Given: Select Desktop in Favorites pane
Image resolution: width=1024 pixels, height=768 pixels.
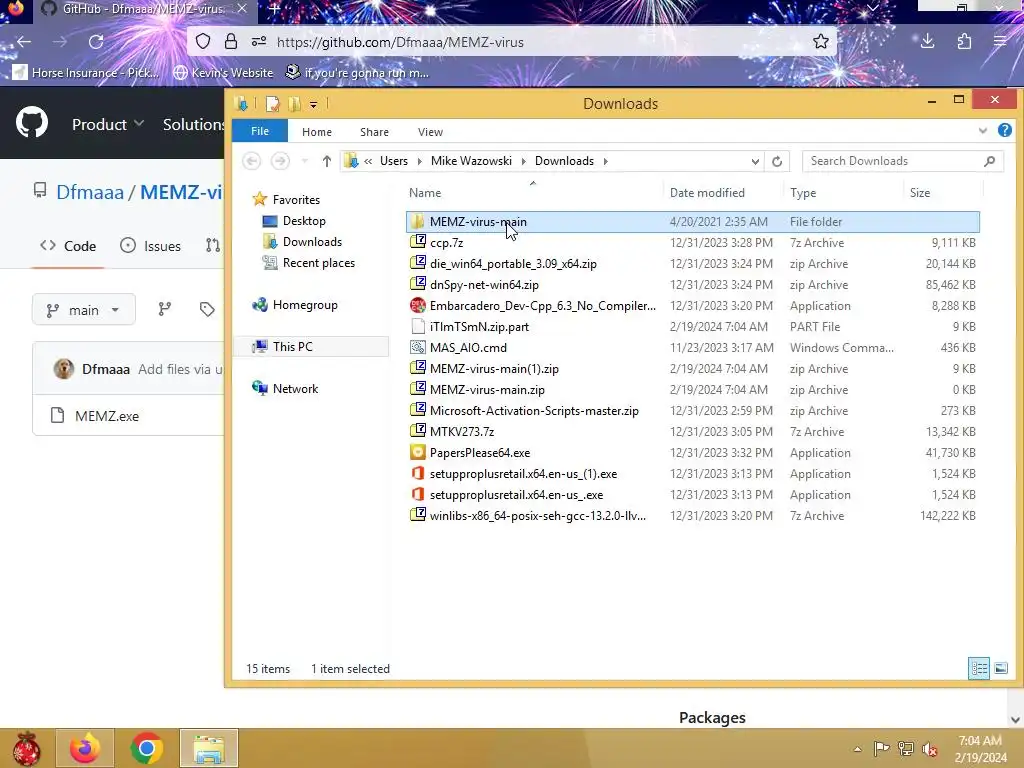Looking at the screenshot, I should tap(304, 221).
